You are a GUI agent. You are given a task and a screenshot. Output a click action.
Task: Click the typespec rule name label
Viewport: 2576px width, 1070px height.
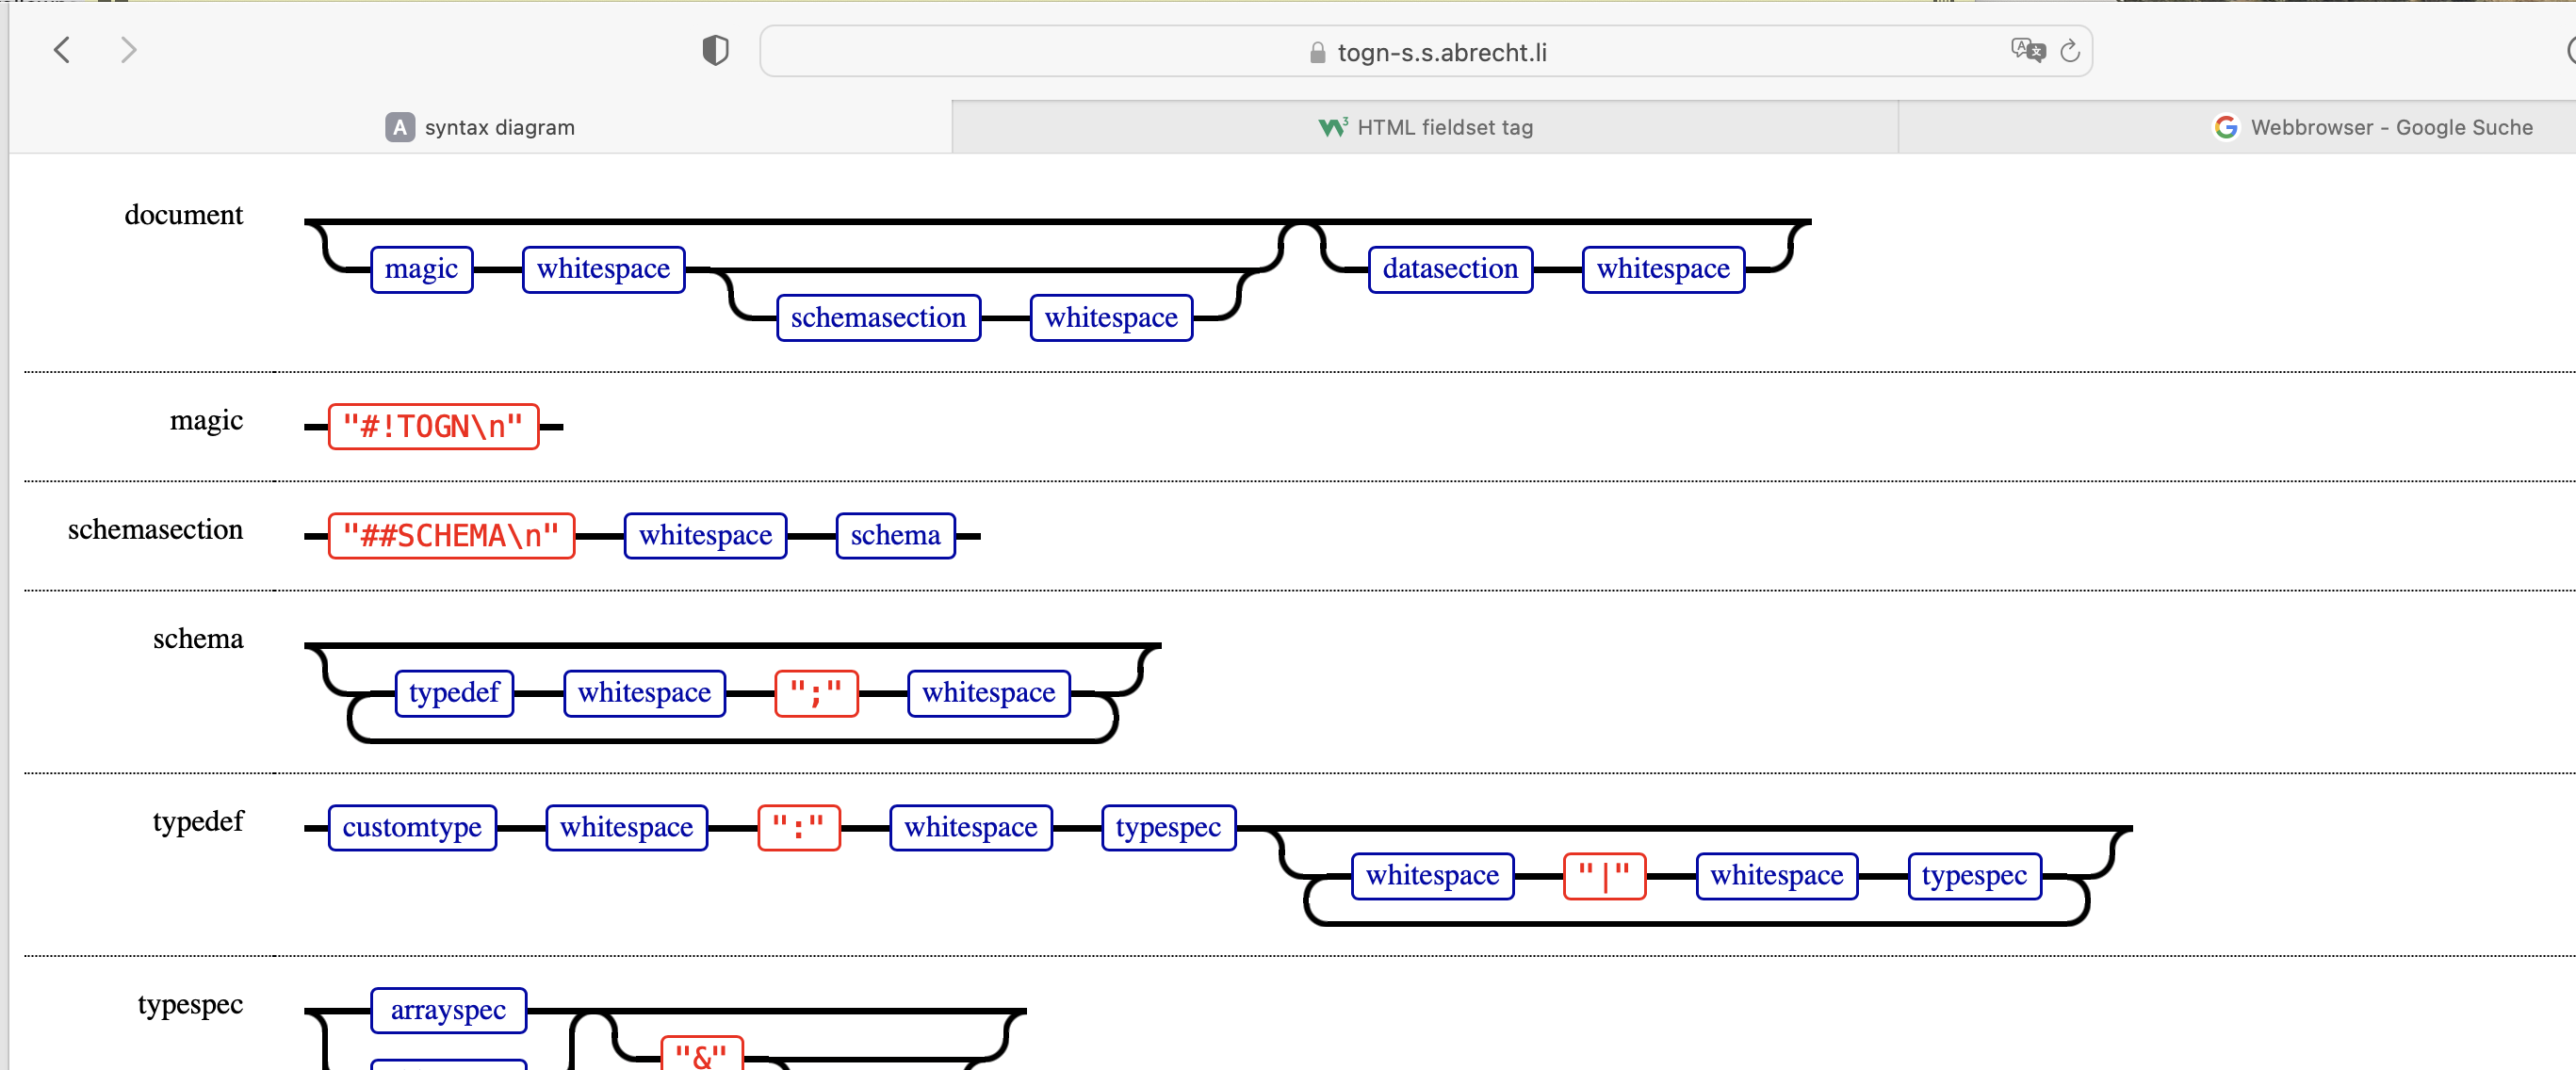190,1005
